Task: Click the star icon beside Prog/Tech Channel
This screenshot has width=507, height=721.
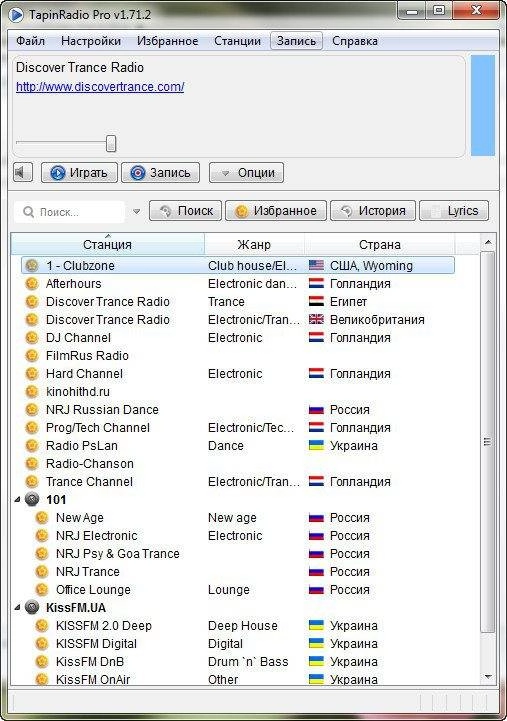Action: tap(32, 428)
